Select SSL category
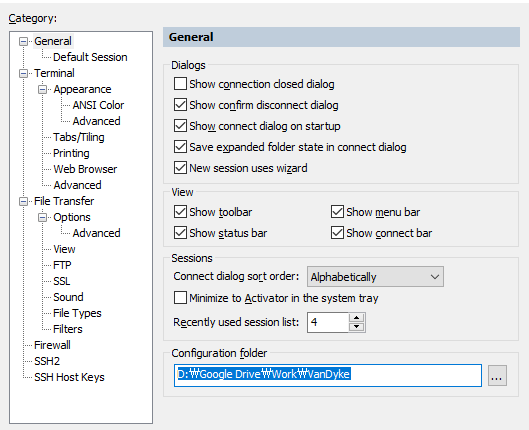The image size is (529, 430). pyautogui.click(x=61, y=281)
